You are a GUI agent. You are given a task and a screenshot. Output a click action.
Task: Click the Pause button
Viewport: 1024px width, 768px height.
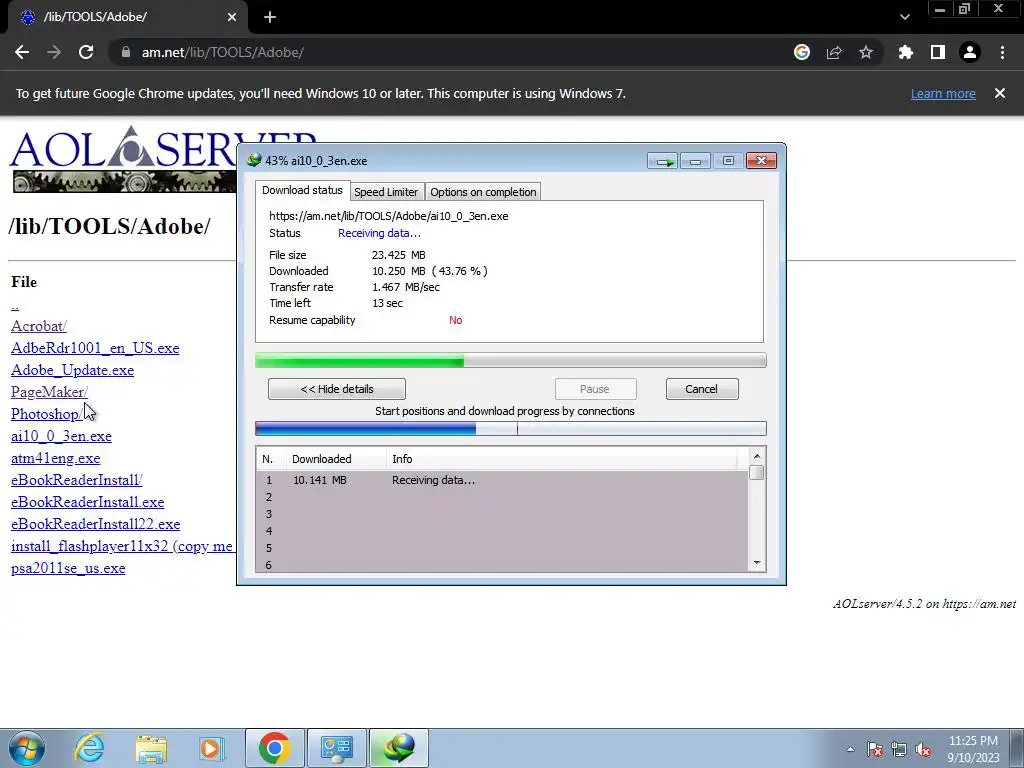(x=595, y=389)
